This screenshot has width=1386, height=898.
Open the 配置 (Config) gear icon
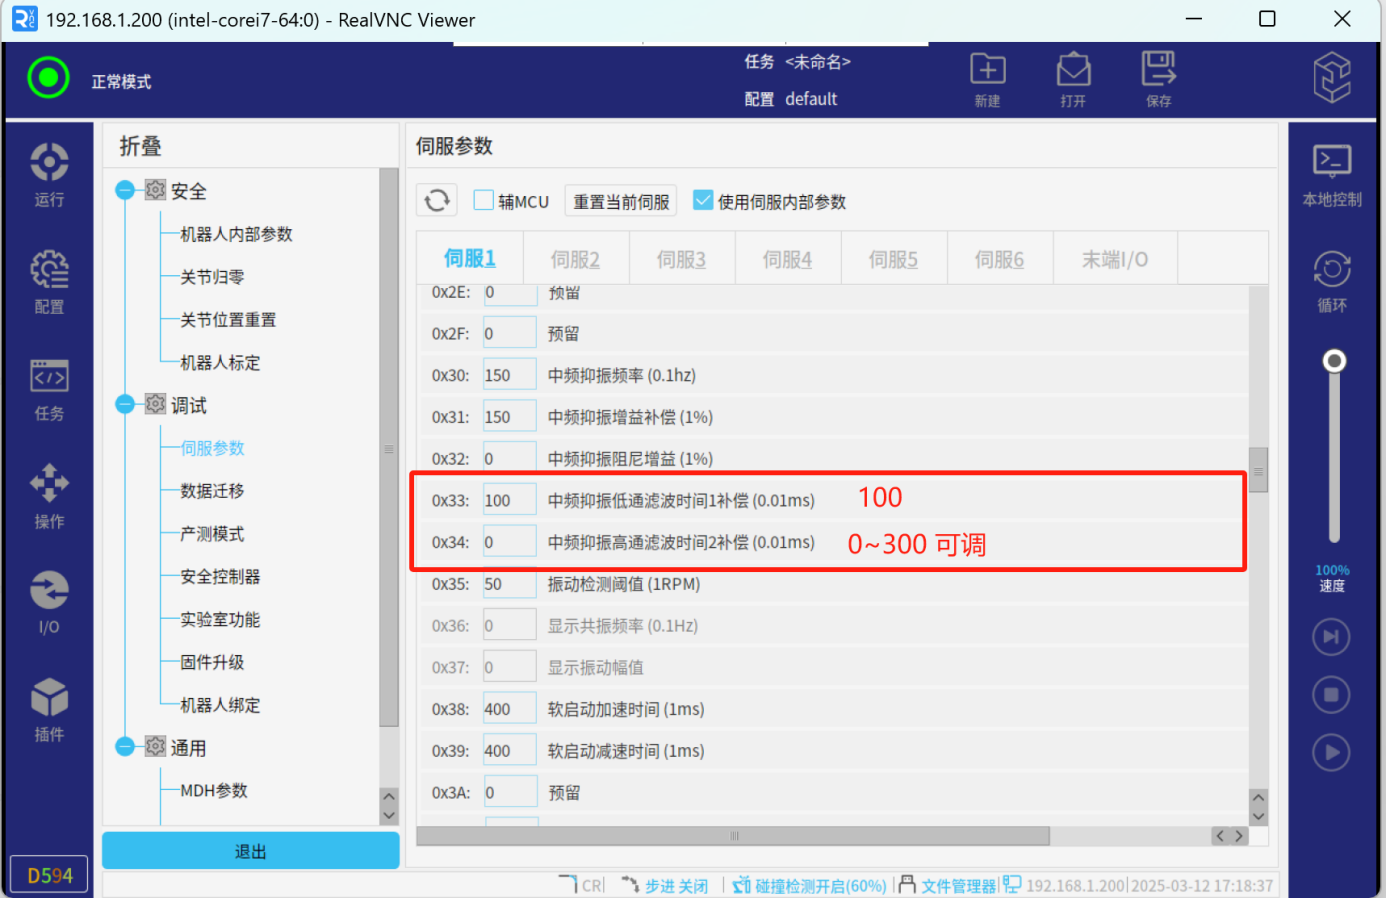[x=49, y=272]
